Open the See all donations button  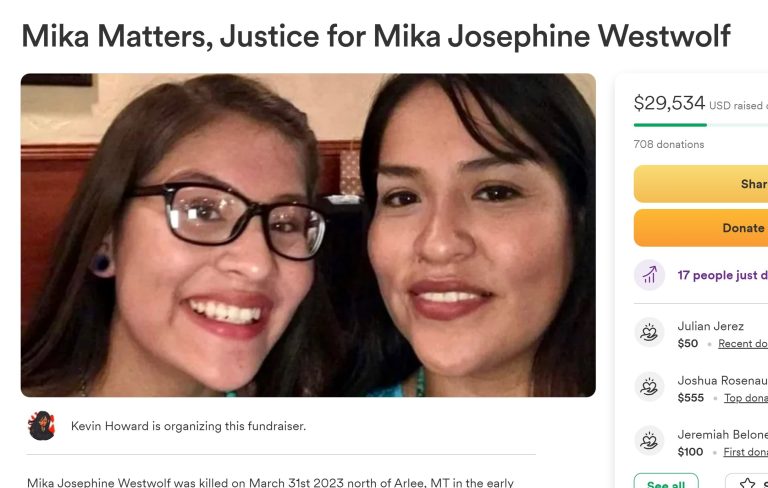(666, 481)
